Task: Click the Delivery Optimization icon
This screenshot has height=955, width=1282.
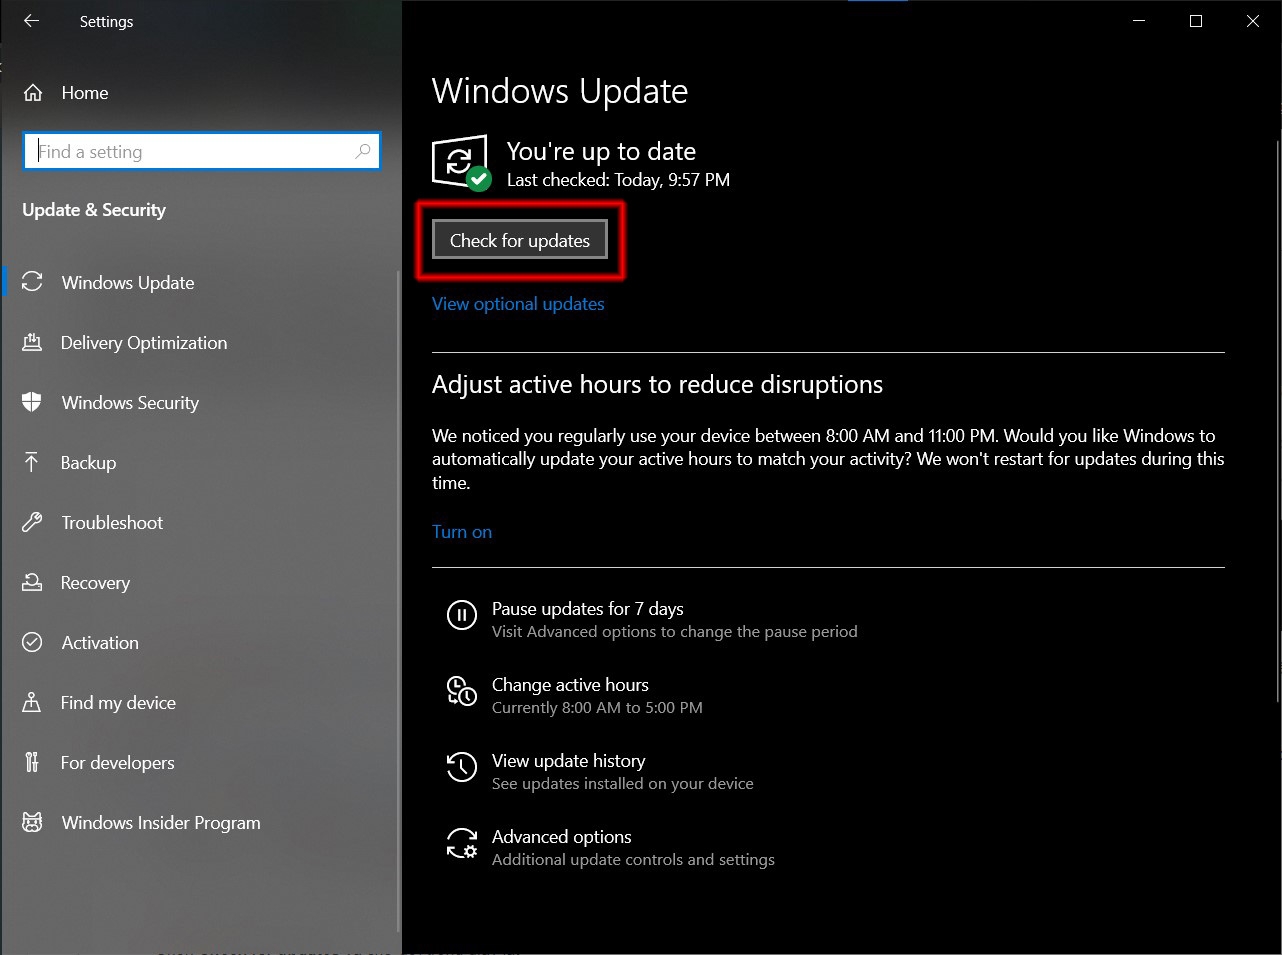Action: tap(32, 342)
